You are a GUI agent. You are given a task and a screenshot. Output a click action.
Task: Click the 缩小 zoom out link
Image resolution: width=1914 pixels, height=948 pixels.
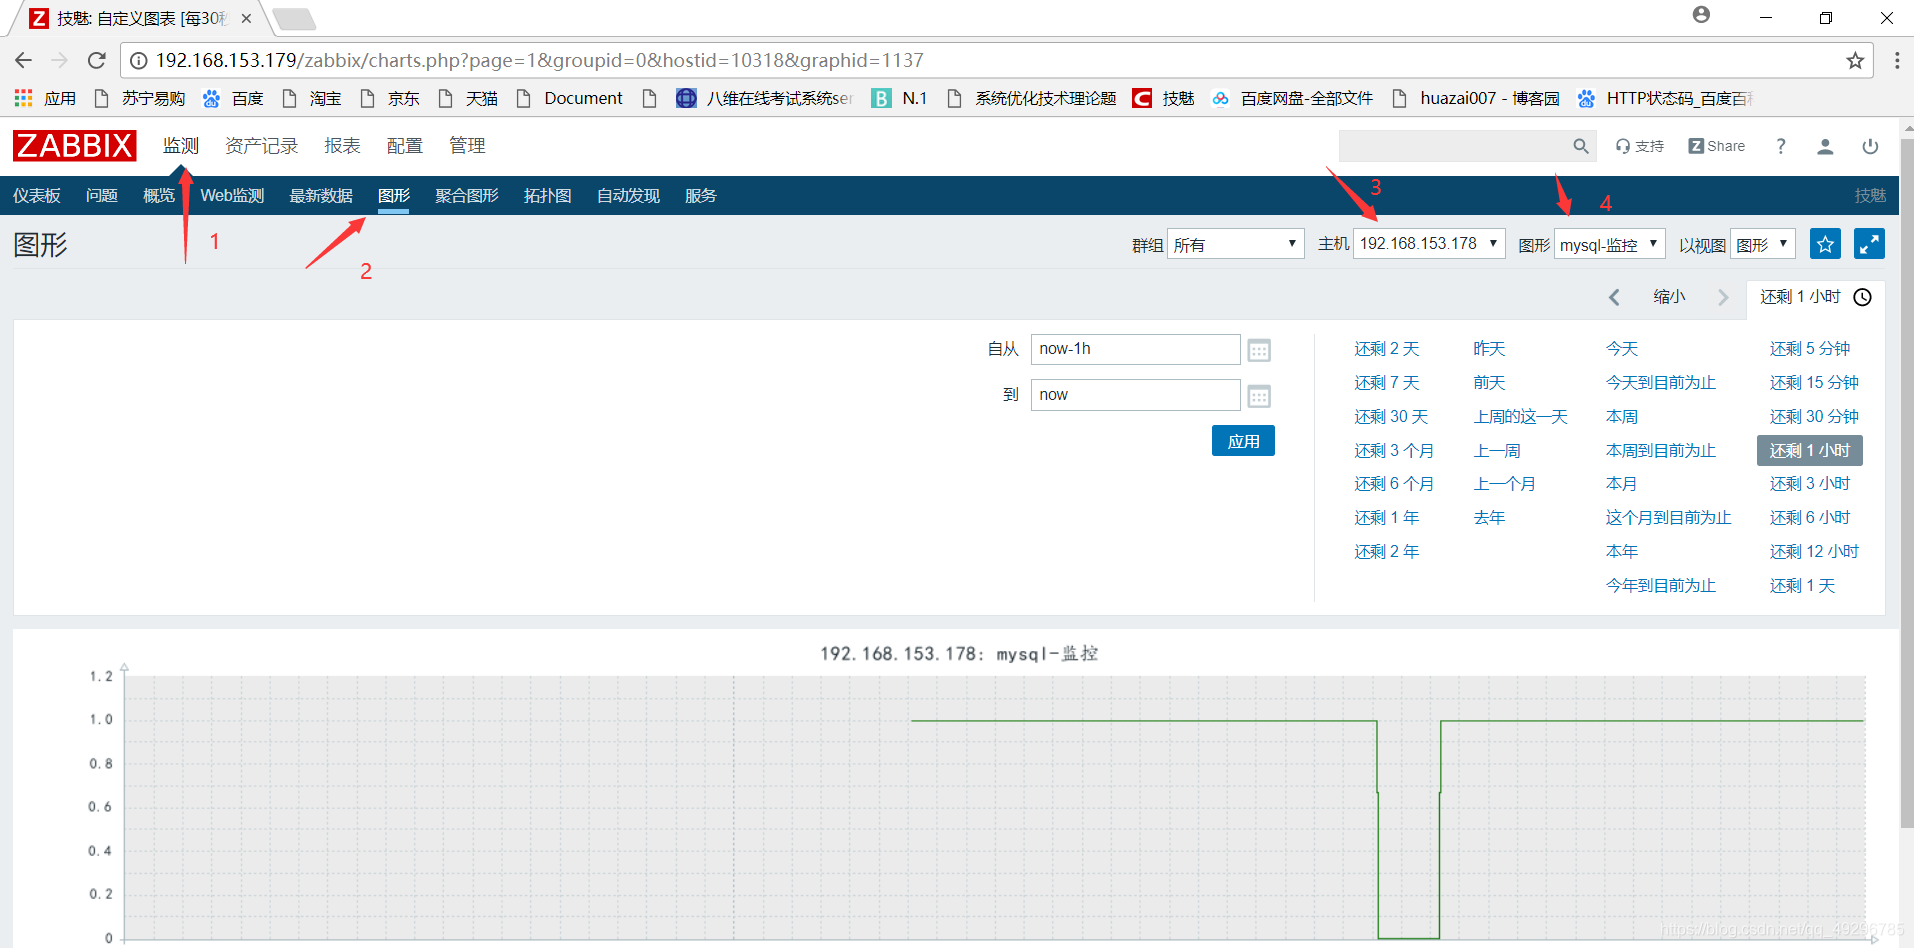[1669, 297]
